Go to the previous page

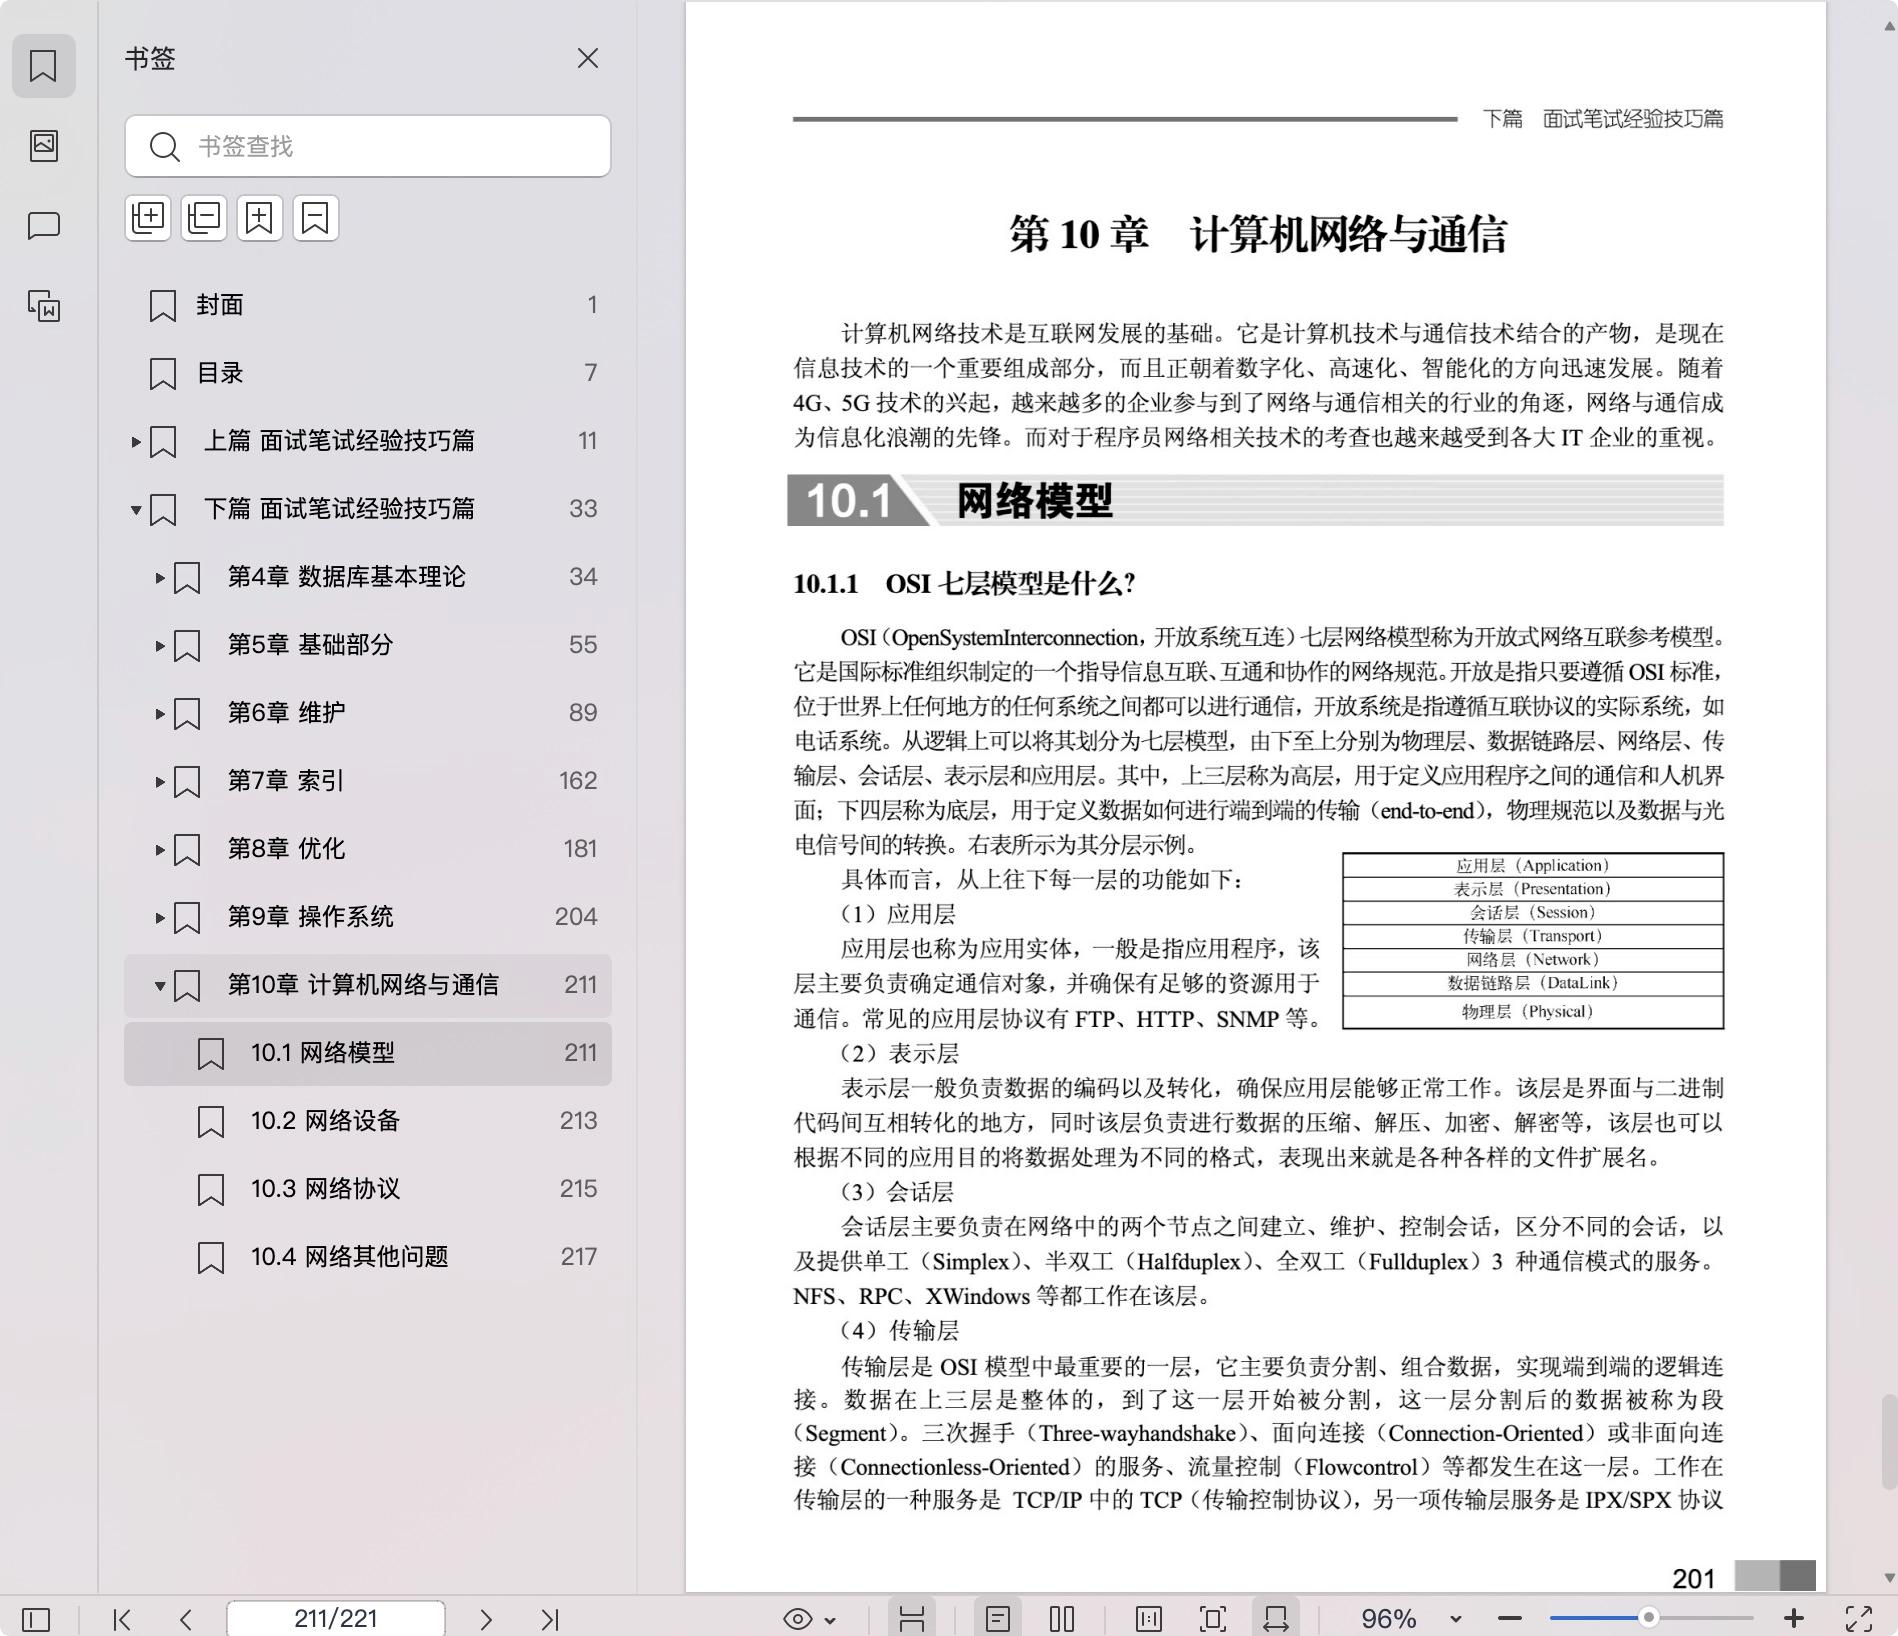[x=186, y=1619]
